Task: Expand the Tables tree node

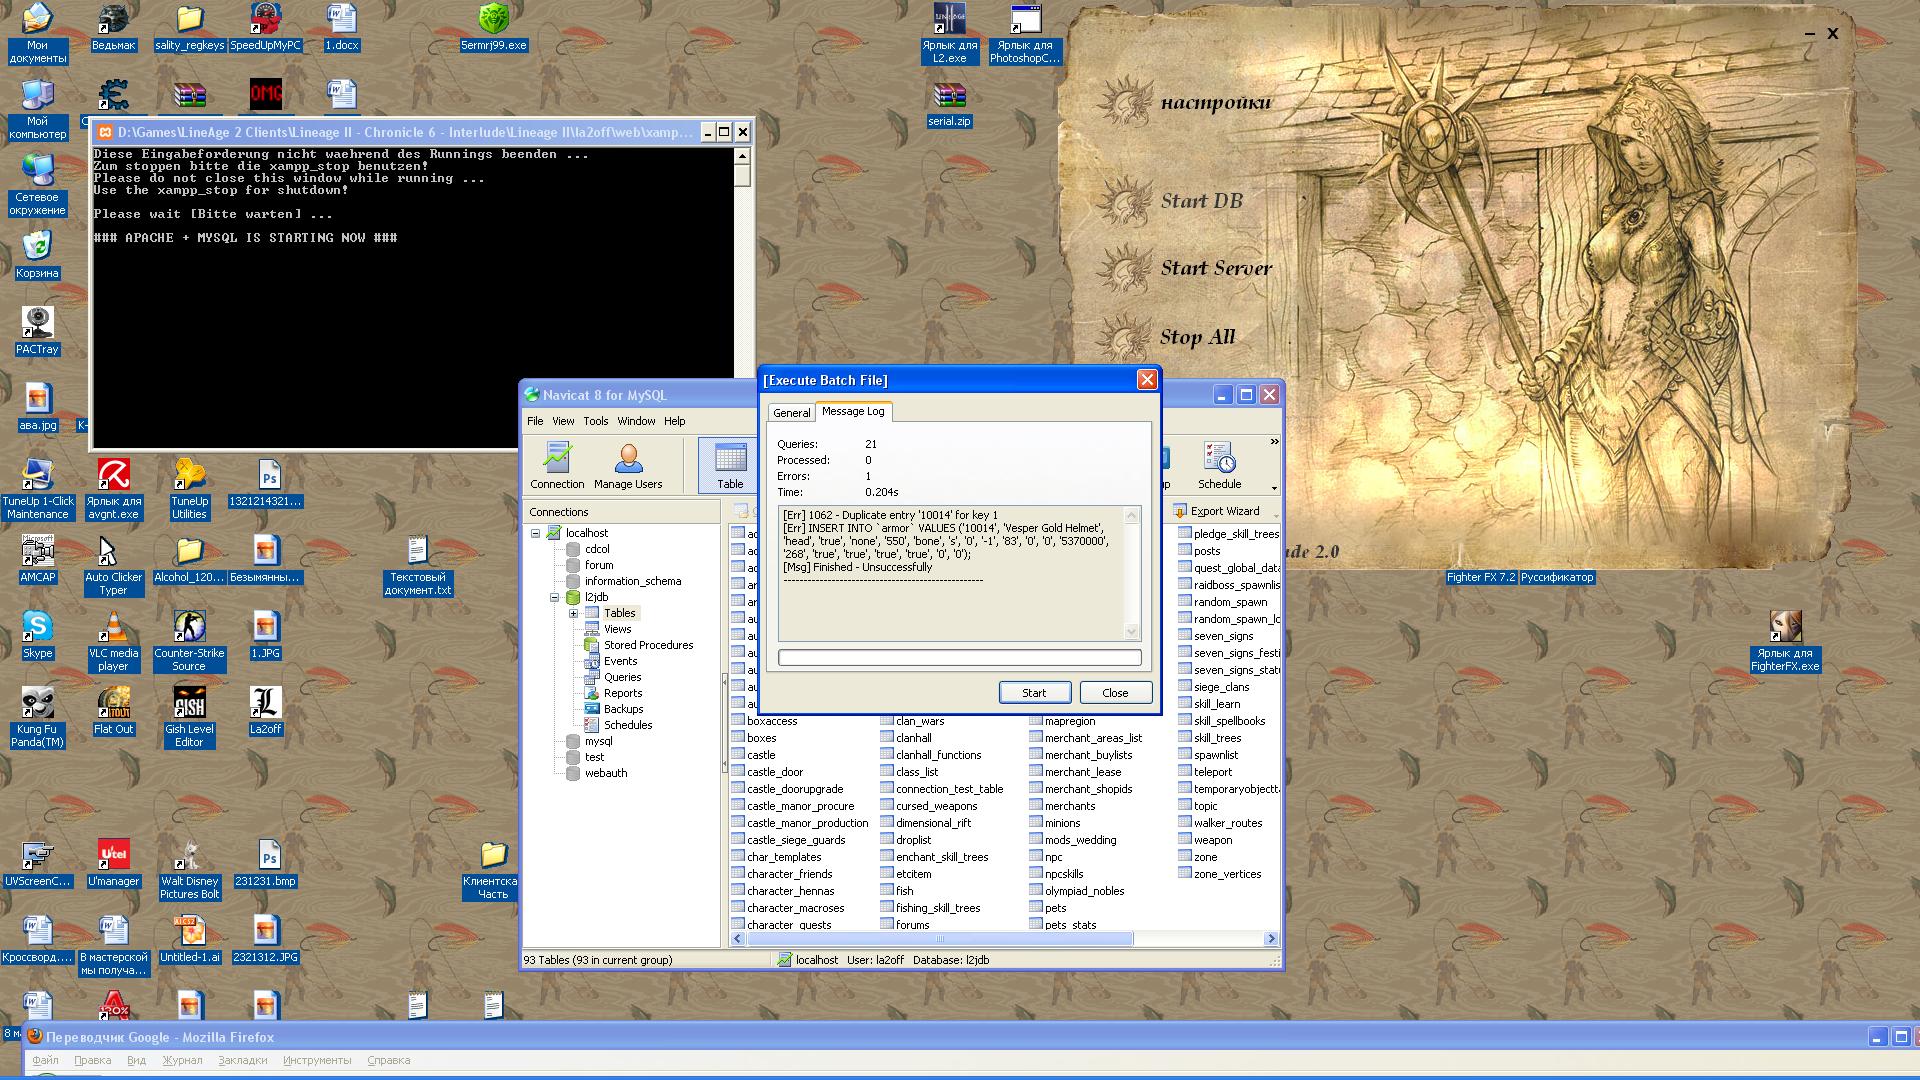Action: pyautogui.click(x=574, y=613)
